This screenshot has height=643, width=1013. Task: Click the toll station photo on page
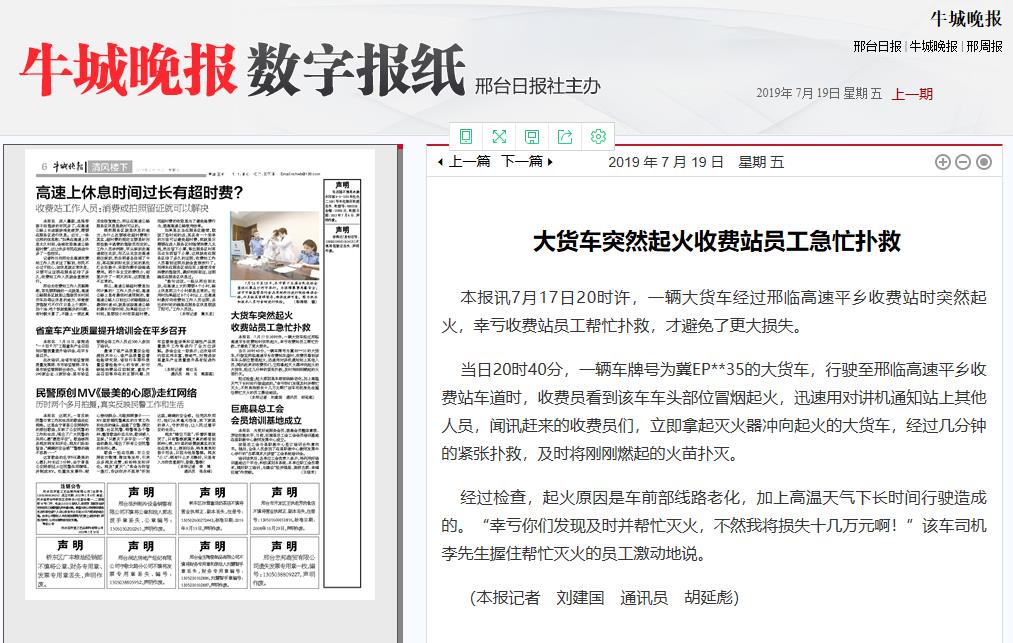pyautogui.click(x=275, y=246)
